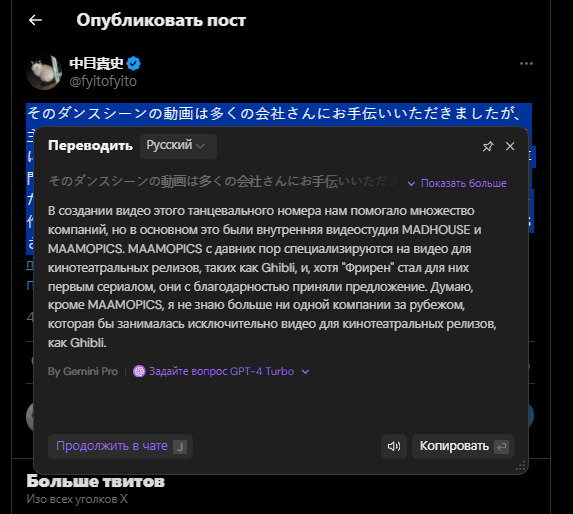Open the author's profile avatar

(44, 72)
